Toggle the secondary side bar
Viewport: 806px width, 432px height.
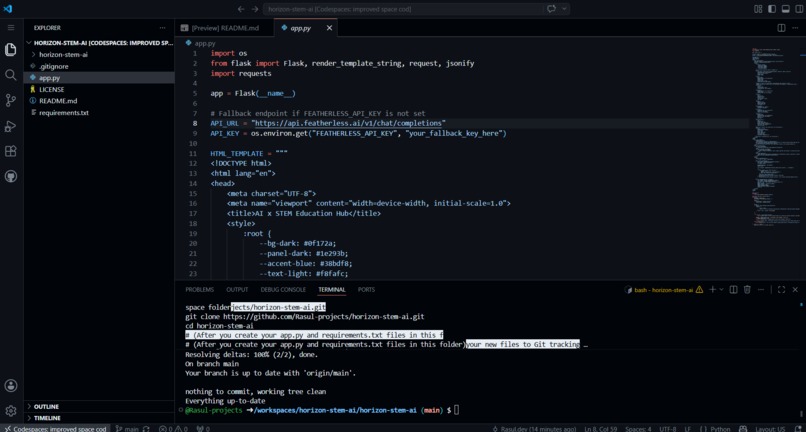coord(799,9)
